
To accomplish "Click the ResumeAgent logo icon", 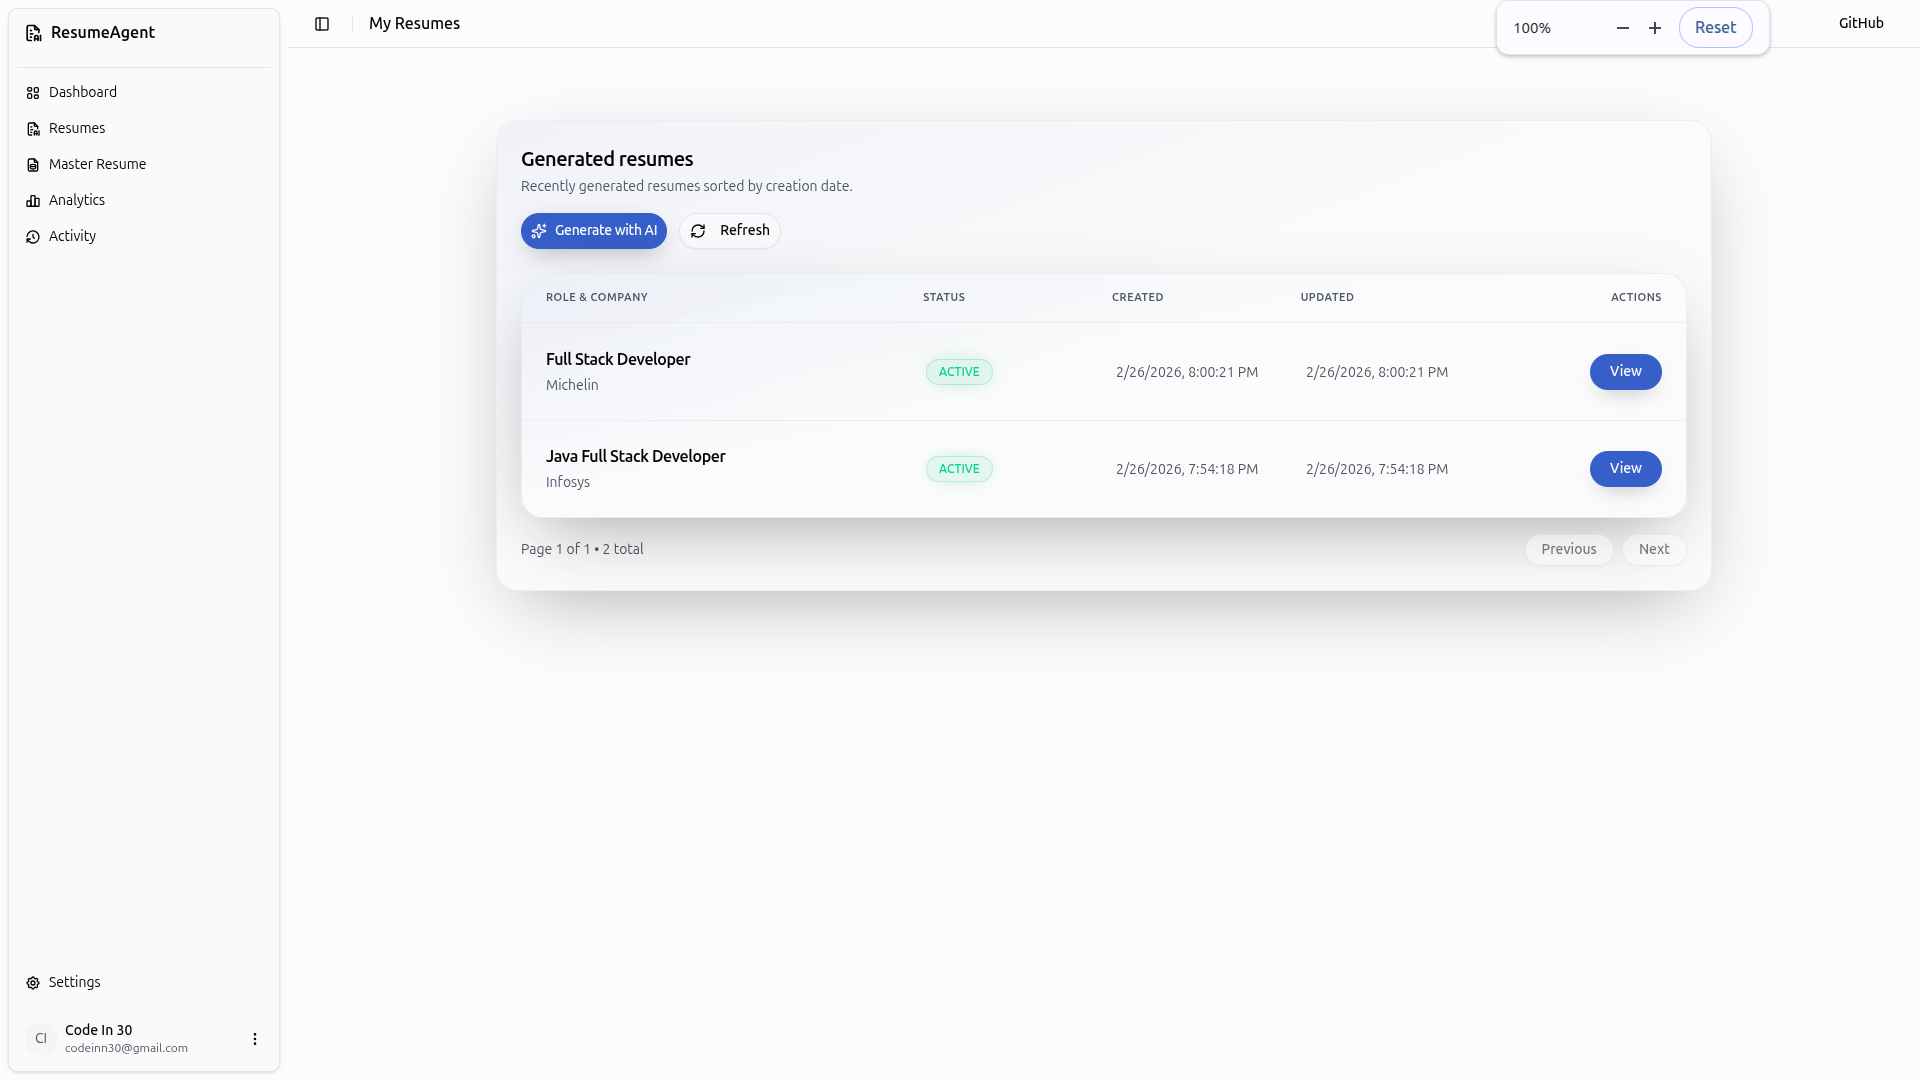I will click(33, 33).
